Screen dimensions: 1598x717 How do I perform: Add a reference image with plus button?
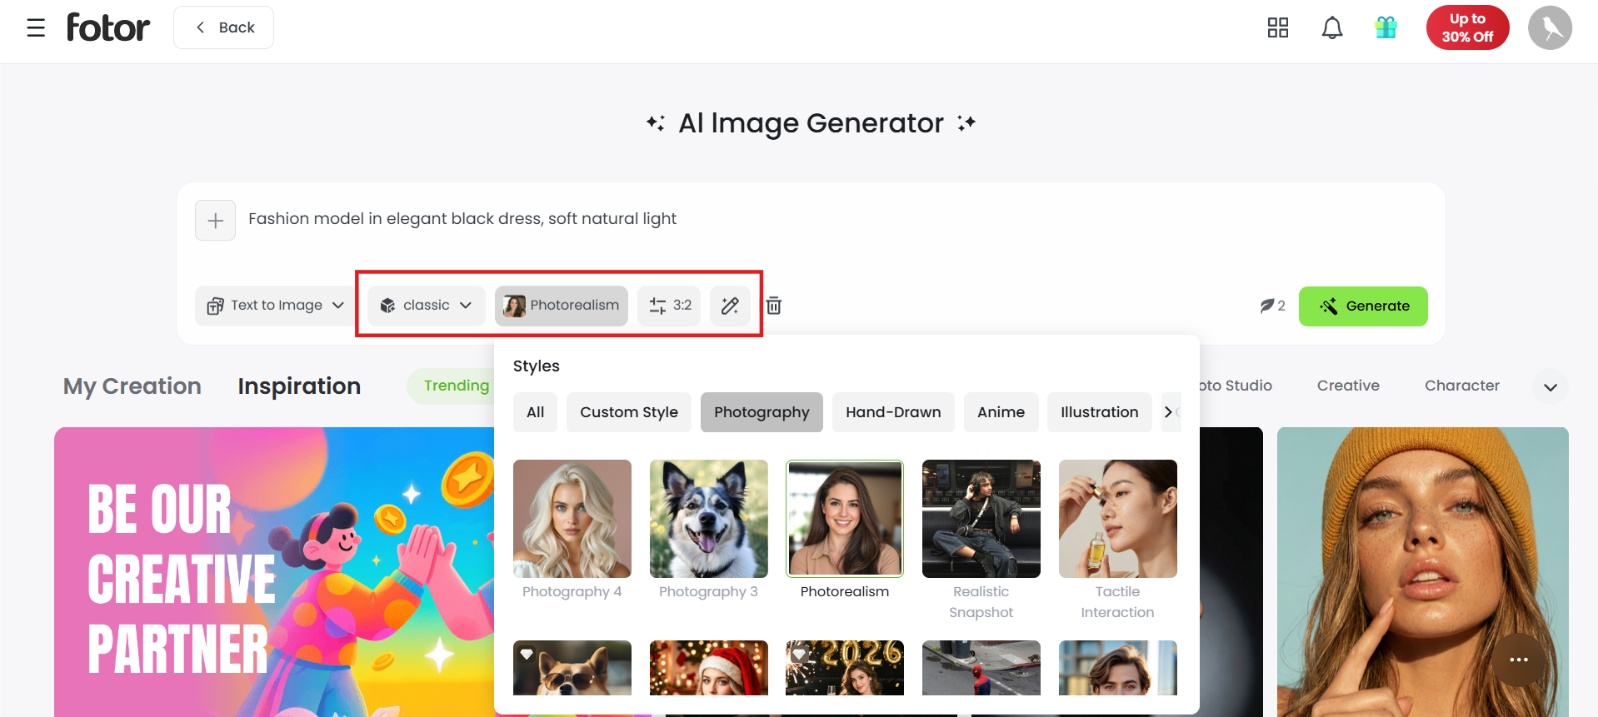(215, 220)
